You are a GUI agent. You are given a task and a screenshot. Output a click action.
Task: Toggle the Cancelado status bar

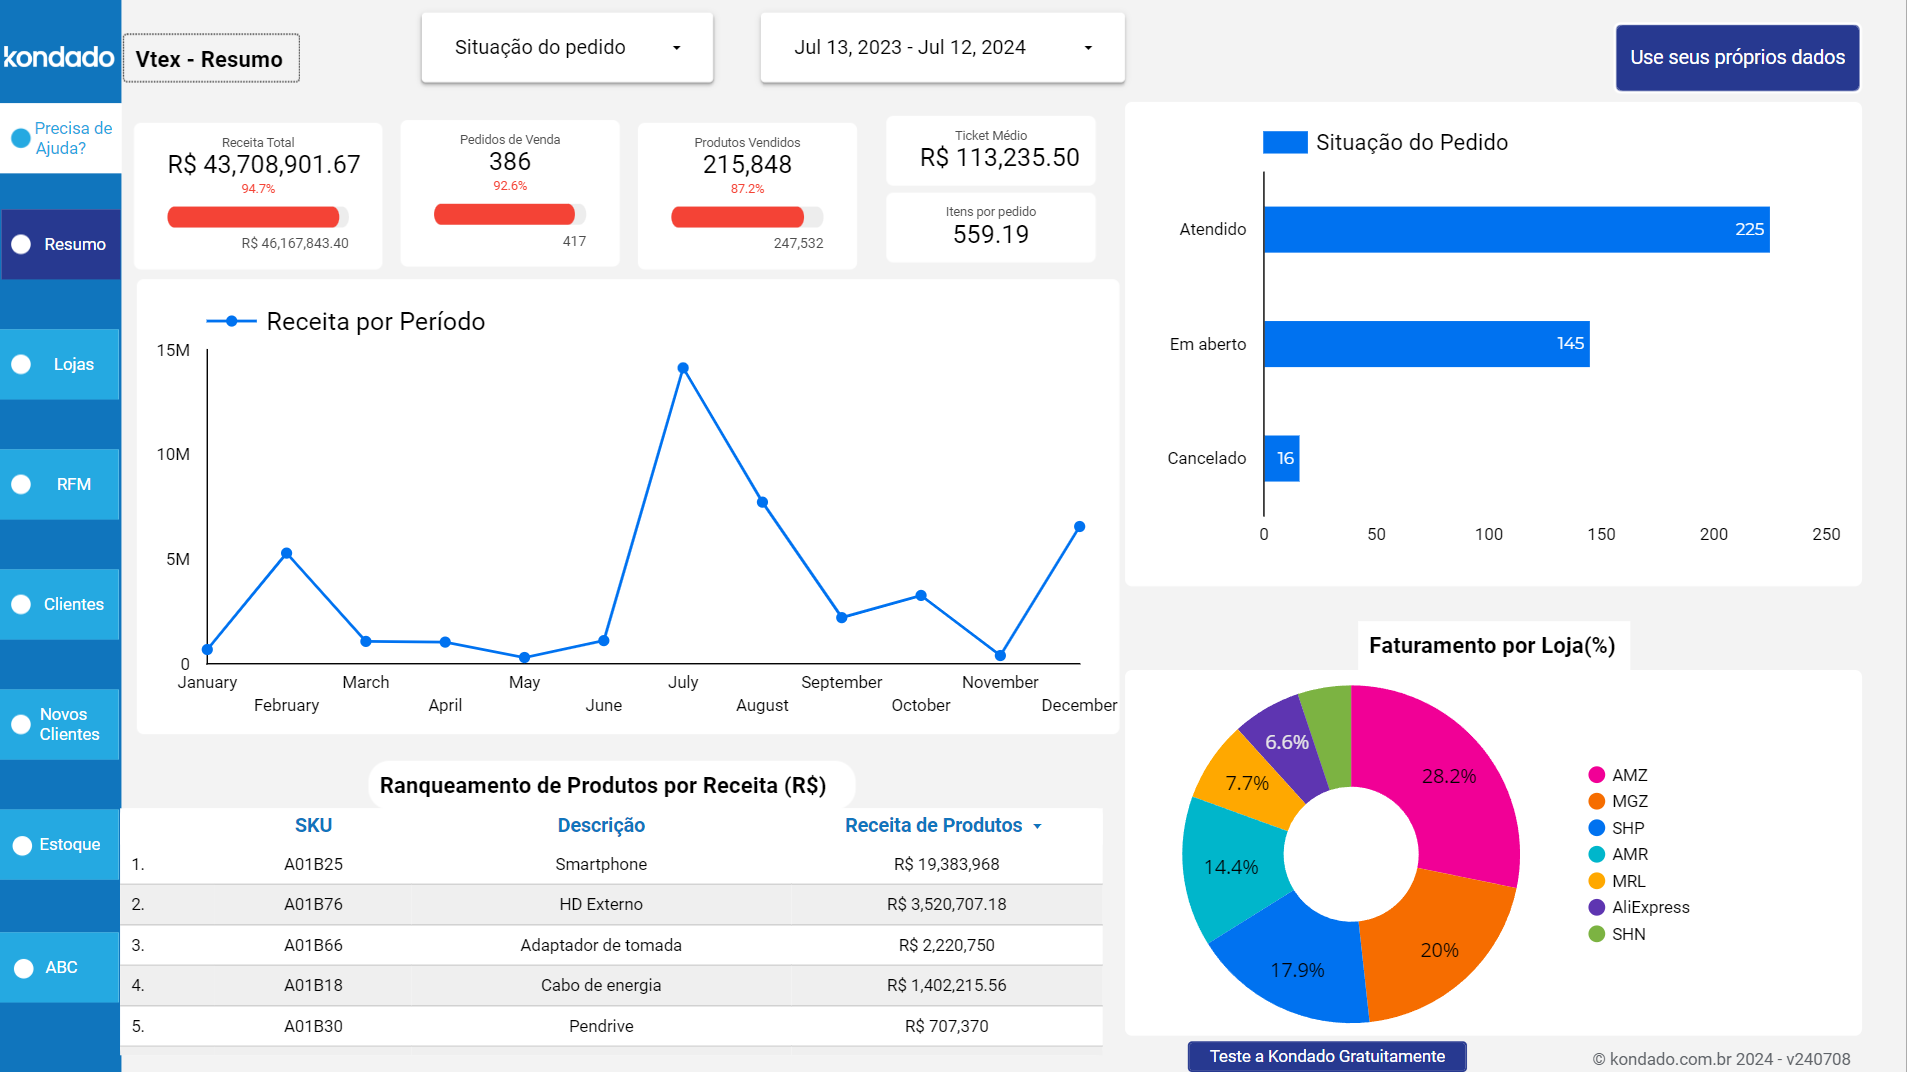1281,459
